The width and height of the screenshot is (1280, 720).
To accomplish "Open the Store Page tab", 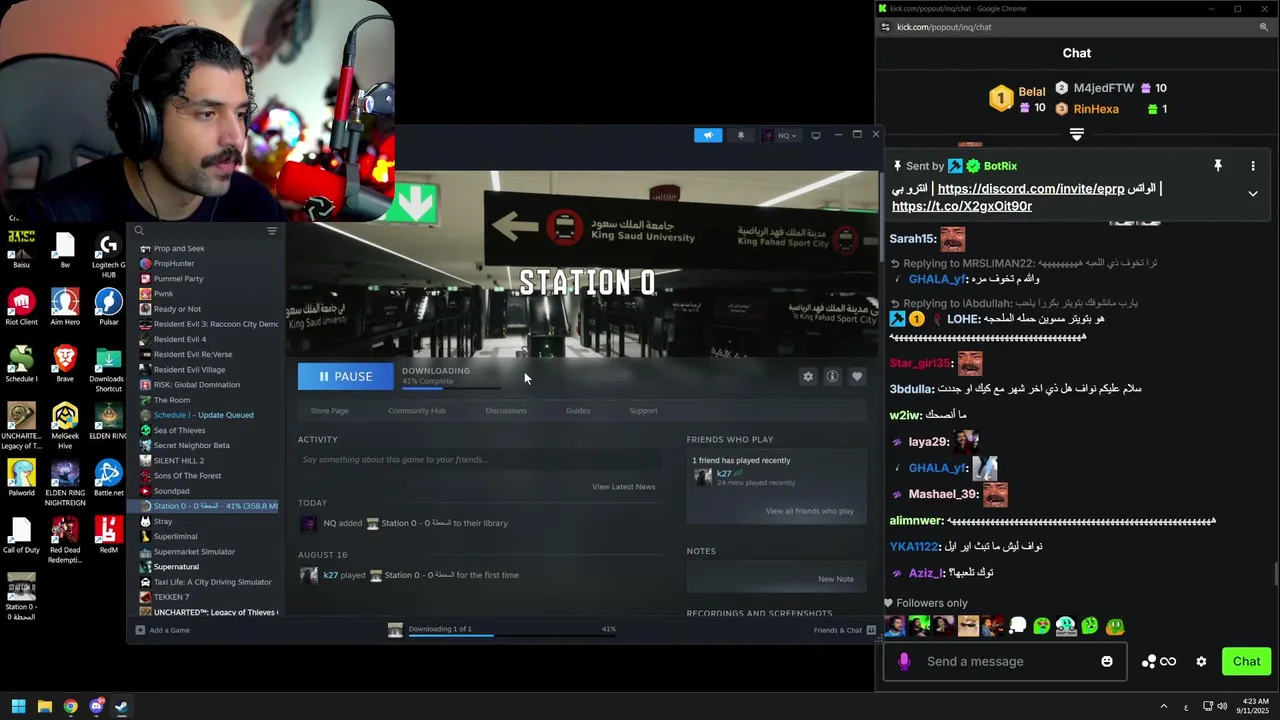I will [x=329, y=411].
